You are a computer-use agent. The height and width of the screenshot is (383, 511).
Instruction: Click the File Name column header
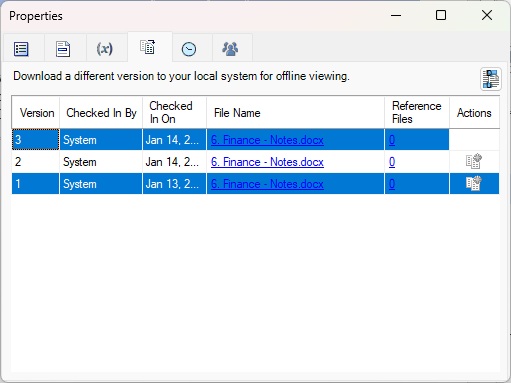(295, 112)
